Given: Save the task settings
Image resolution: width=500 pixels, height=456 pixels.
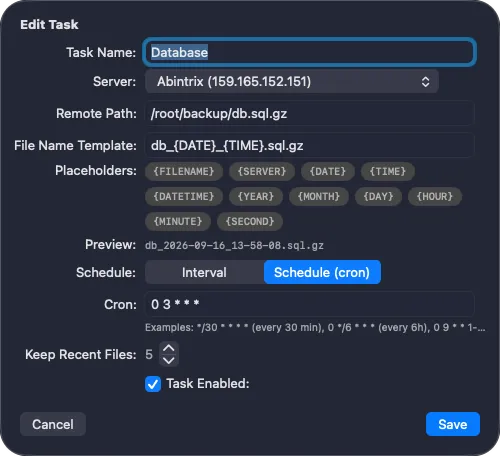Looking at the screenshot, I should pos(453,424).
